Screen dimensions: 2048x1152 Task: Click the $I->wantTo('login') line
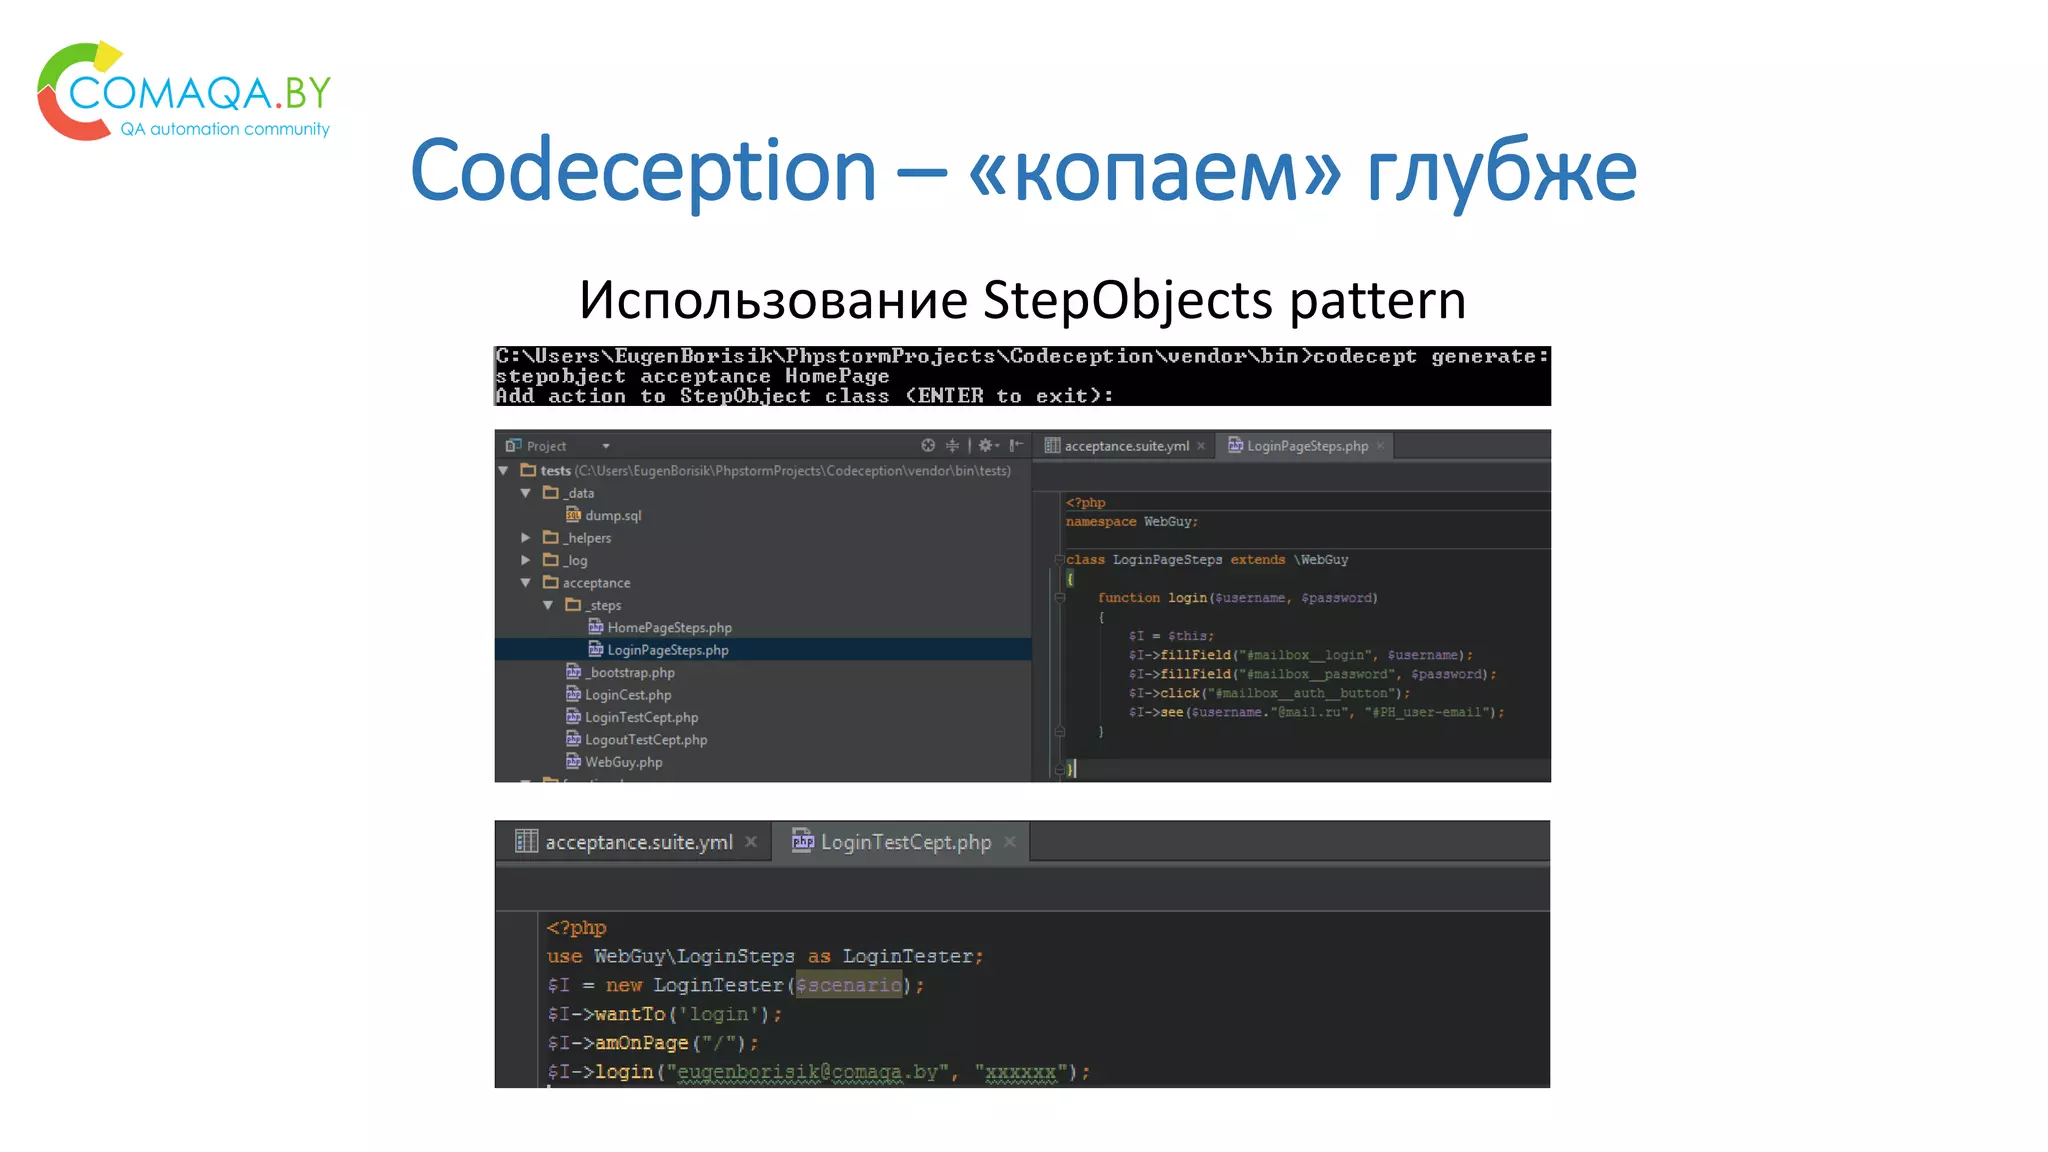(664, 1014)
